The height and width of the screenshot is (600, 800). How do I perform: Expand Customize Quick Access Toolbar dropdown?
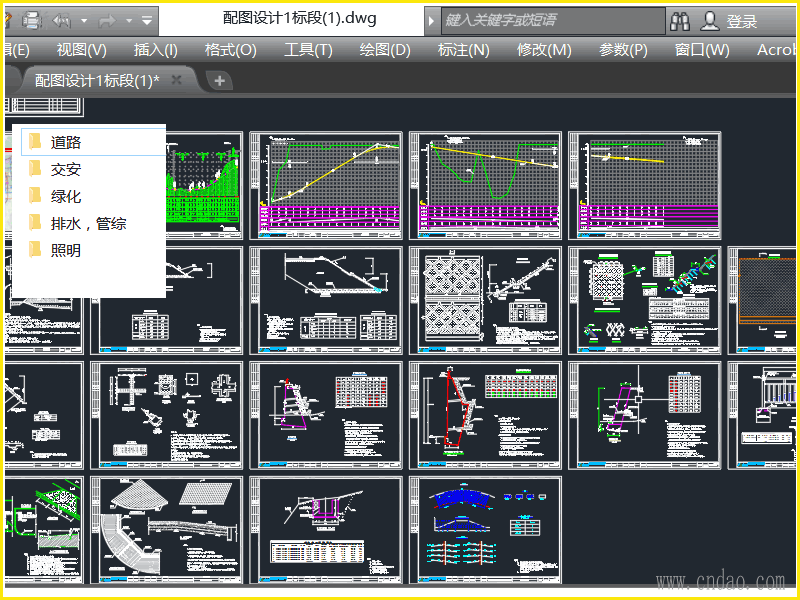click(147, 21)
